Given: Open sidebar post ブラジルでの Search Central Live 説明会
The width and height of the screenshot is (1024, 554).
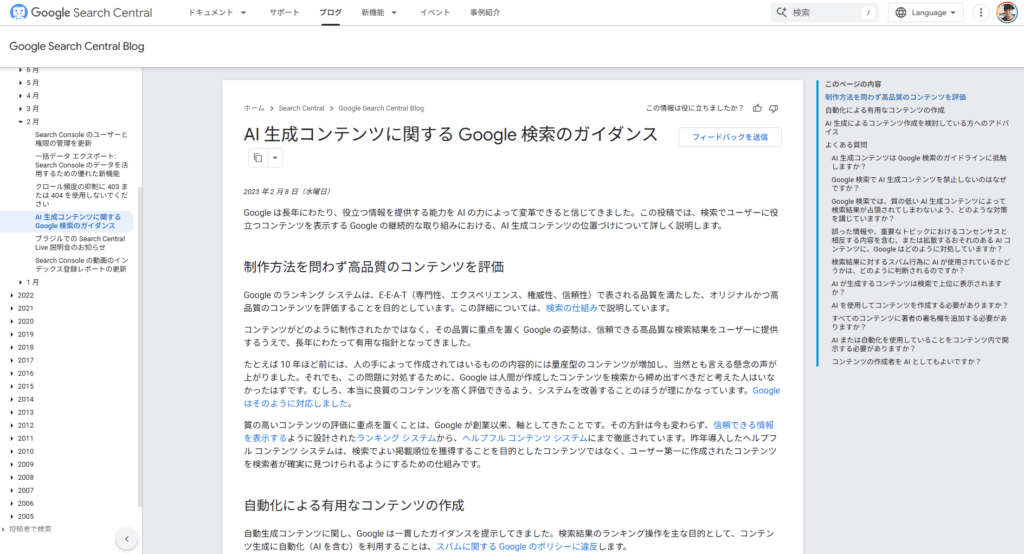Looking at the screenshot, I should tap(80, 243).
